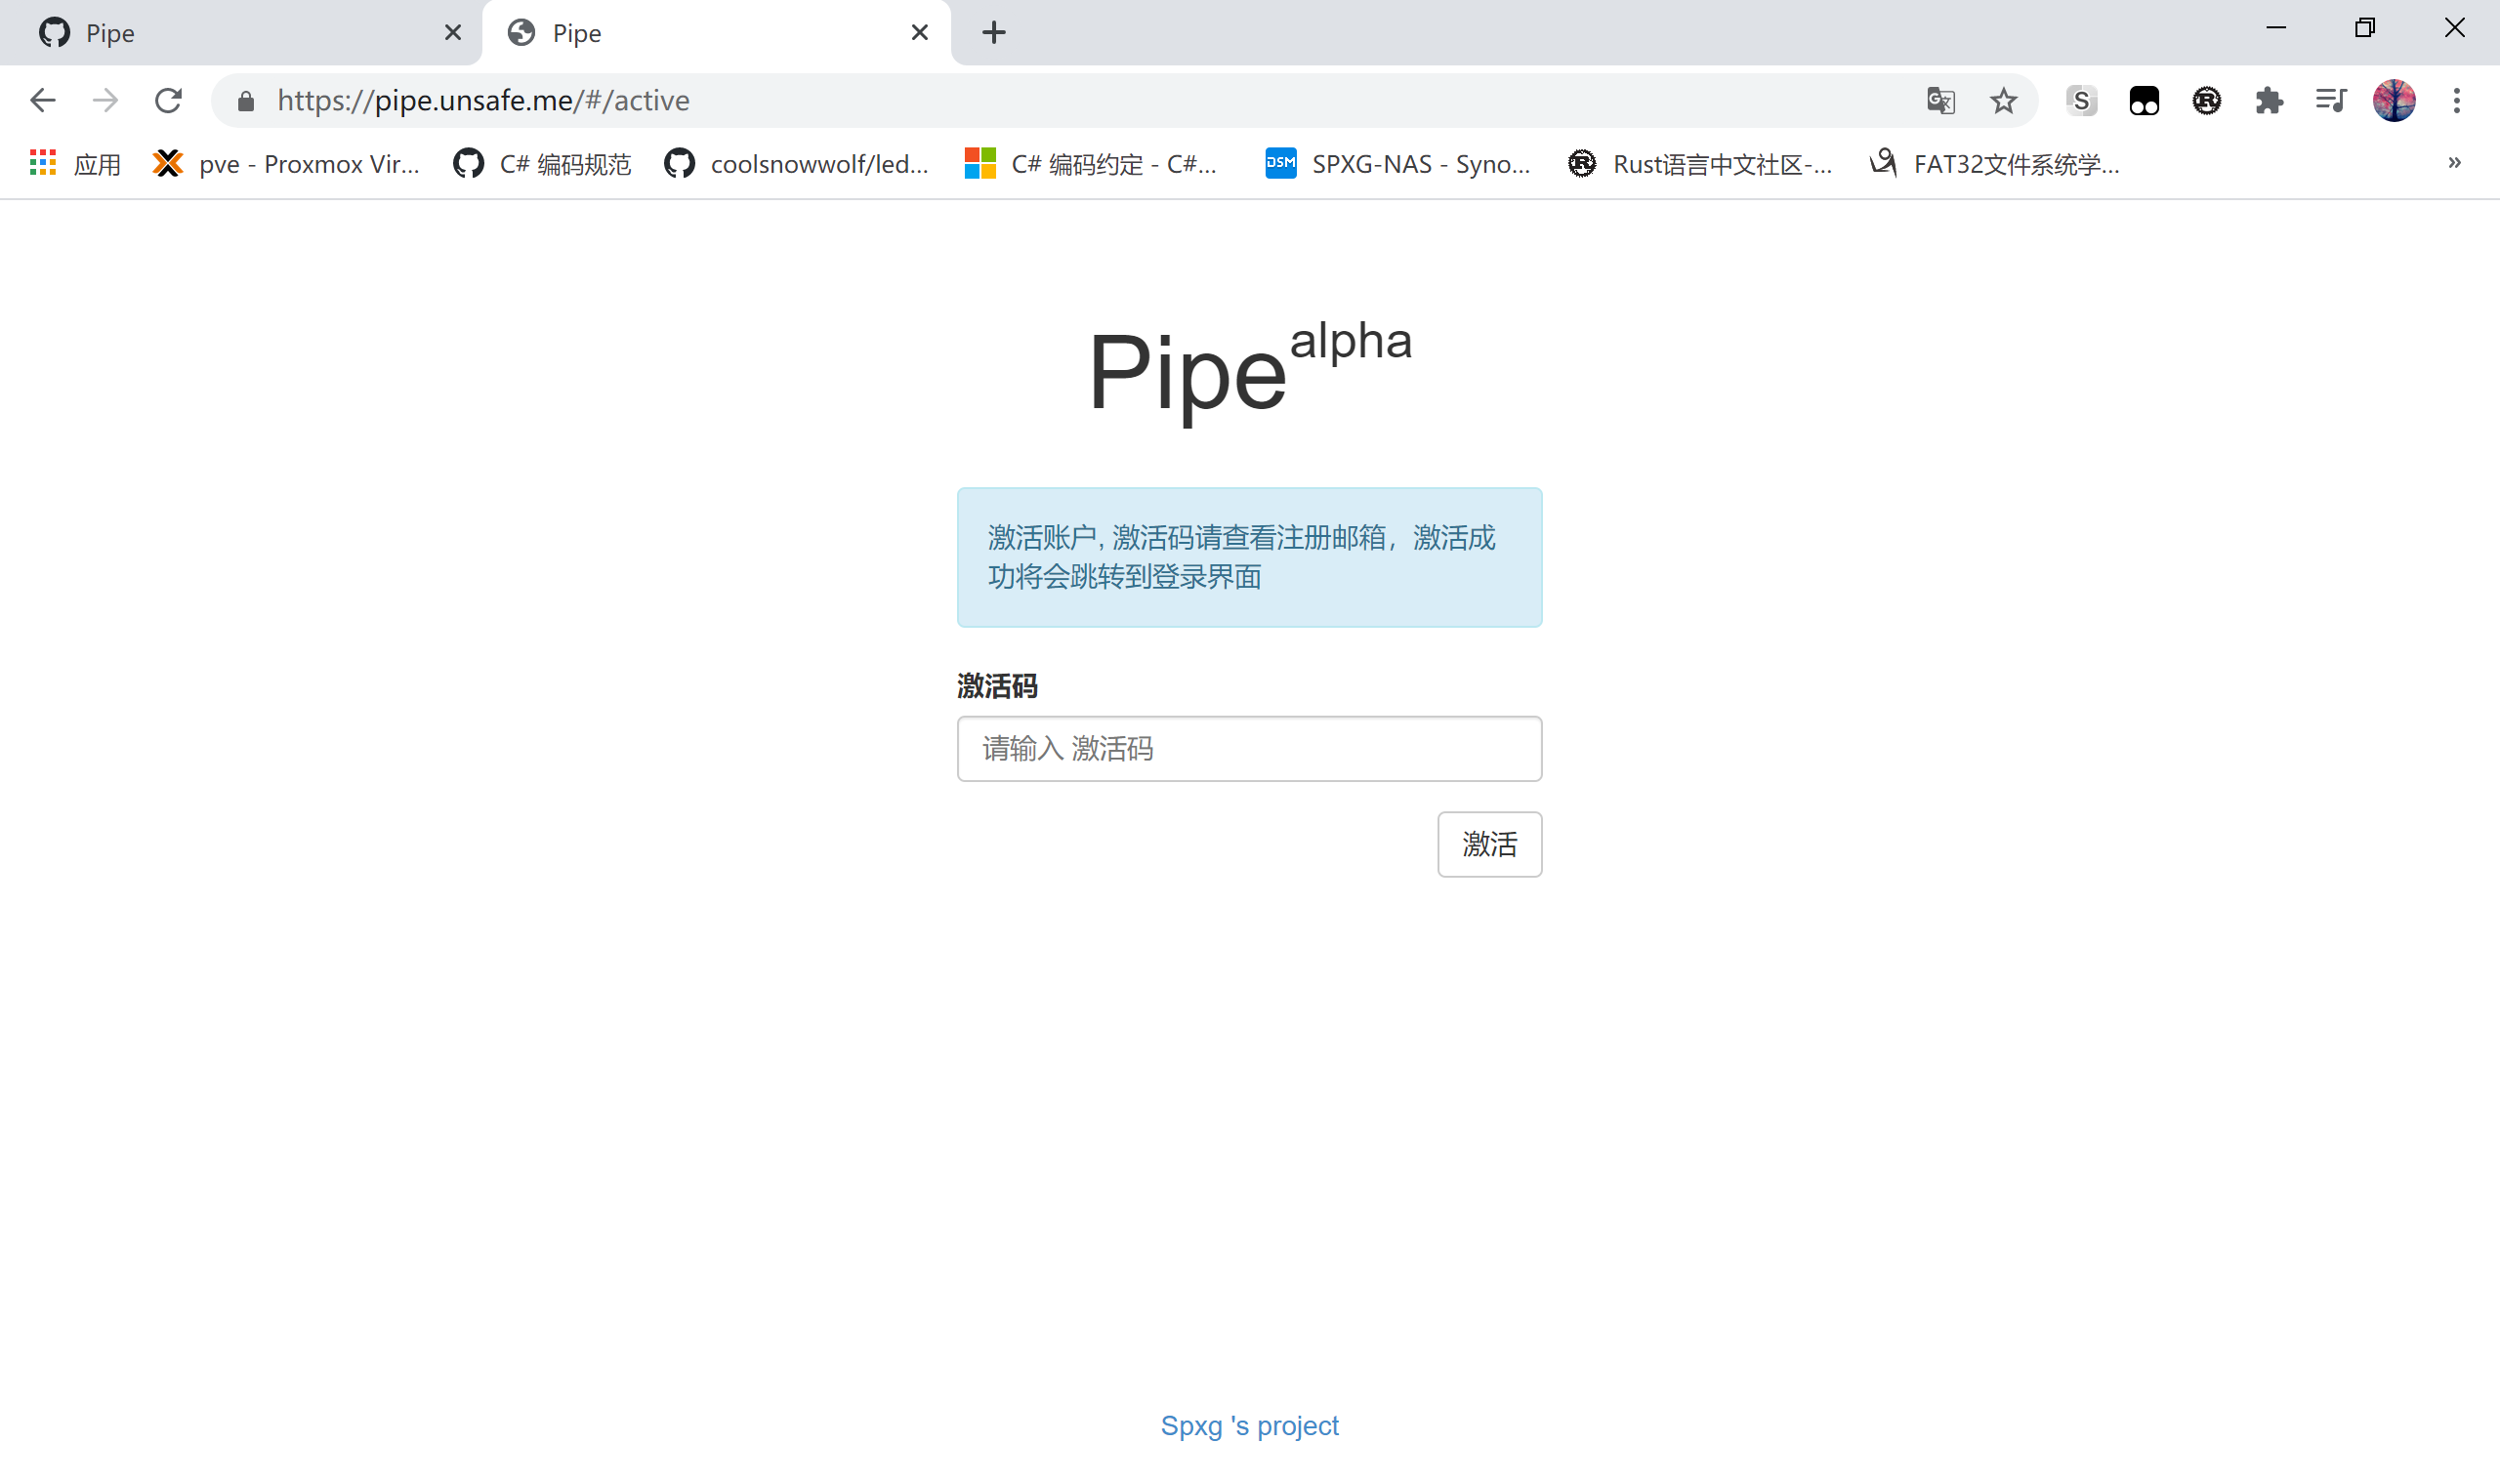Screen dimensions: 2500x1484
Task: Reload the current page
Action: (168, 100)
